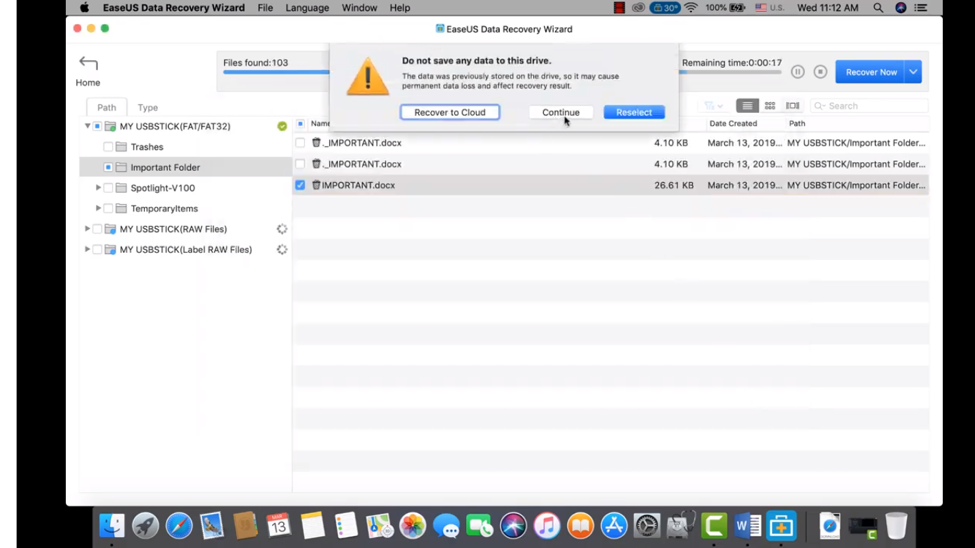Open the Recover Now dropdown arrow
Screen dimensions: 975x548
tap(913, 72)
